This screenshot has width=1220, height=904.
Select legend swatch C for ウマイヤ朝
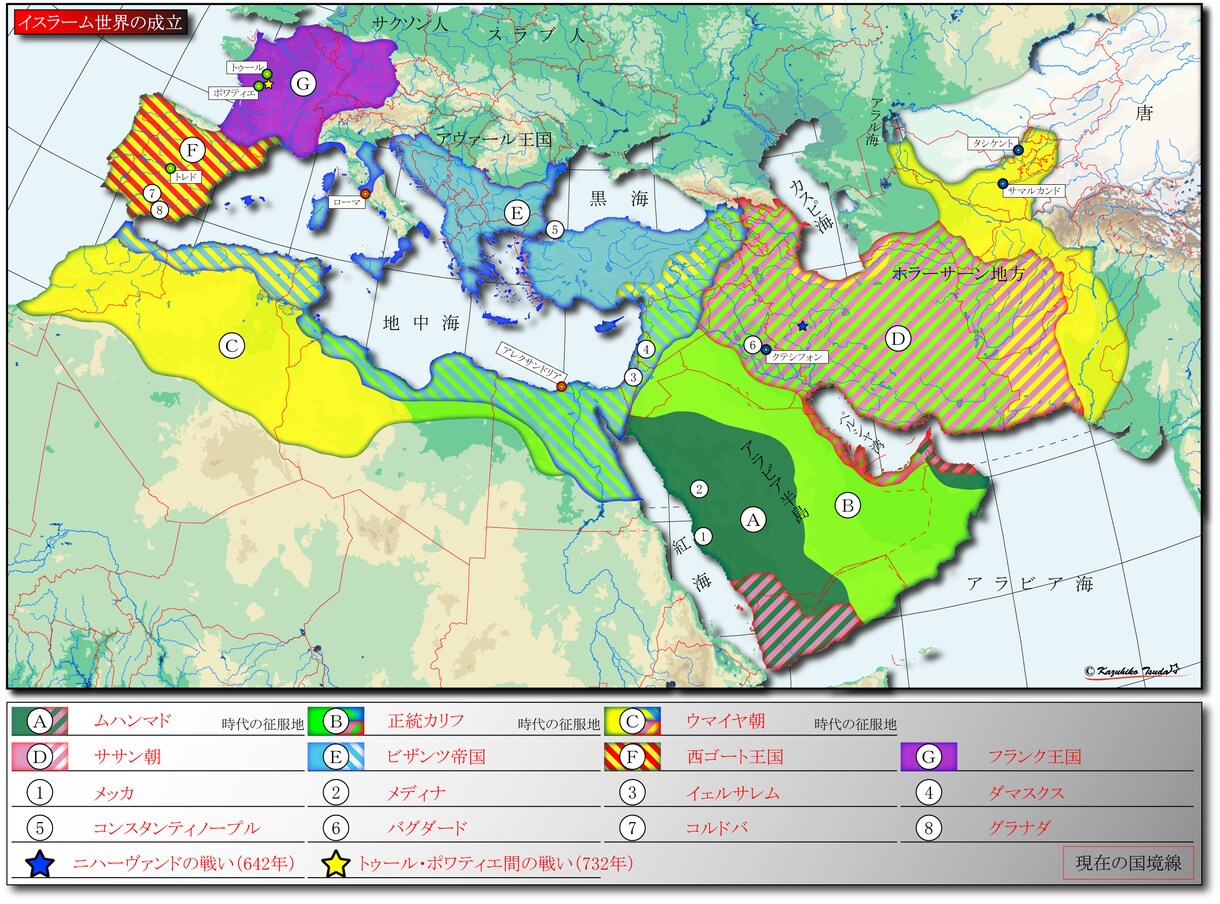tap(632, 720)
